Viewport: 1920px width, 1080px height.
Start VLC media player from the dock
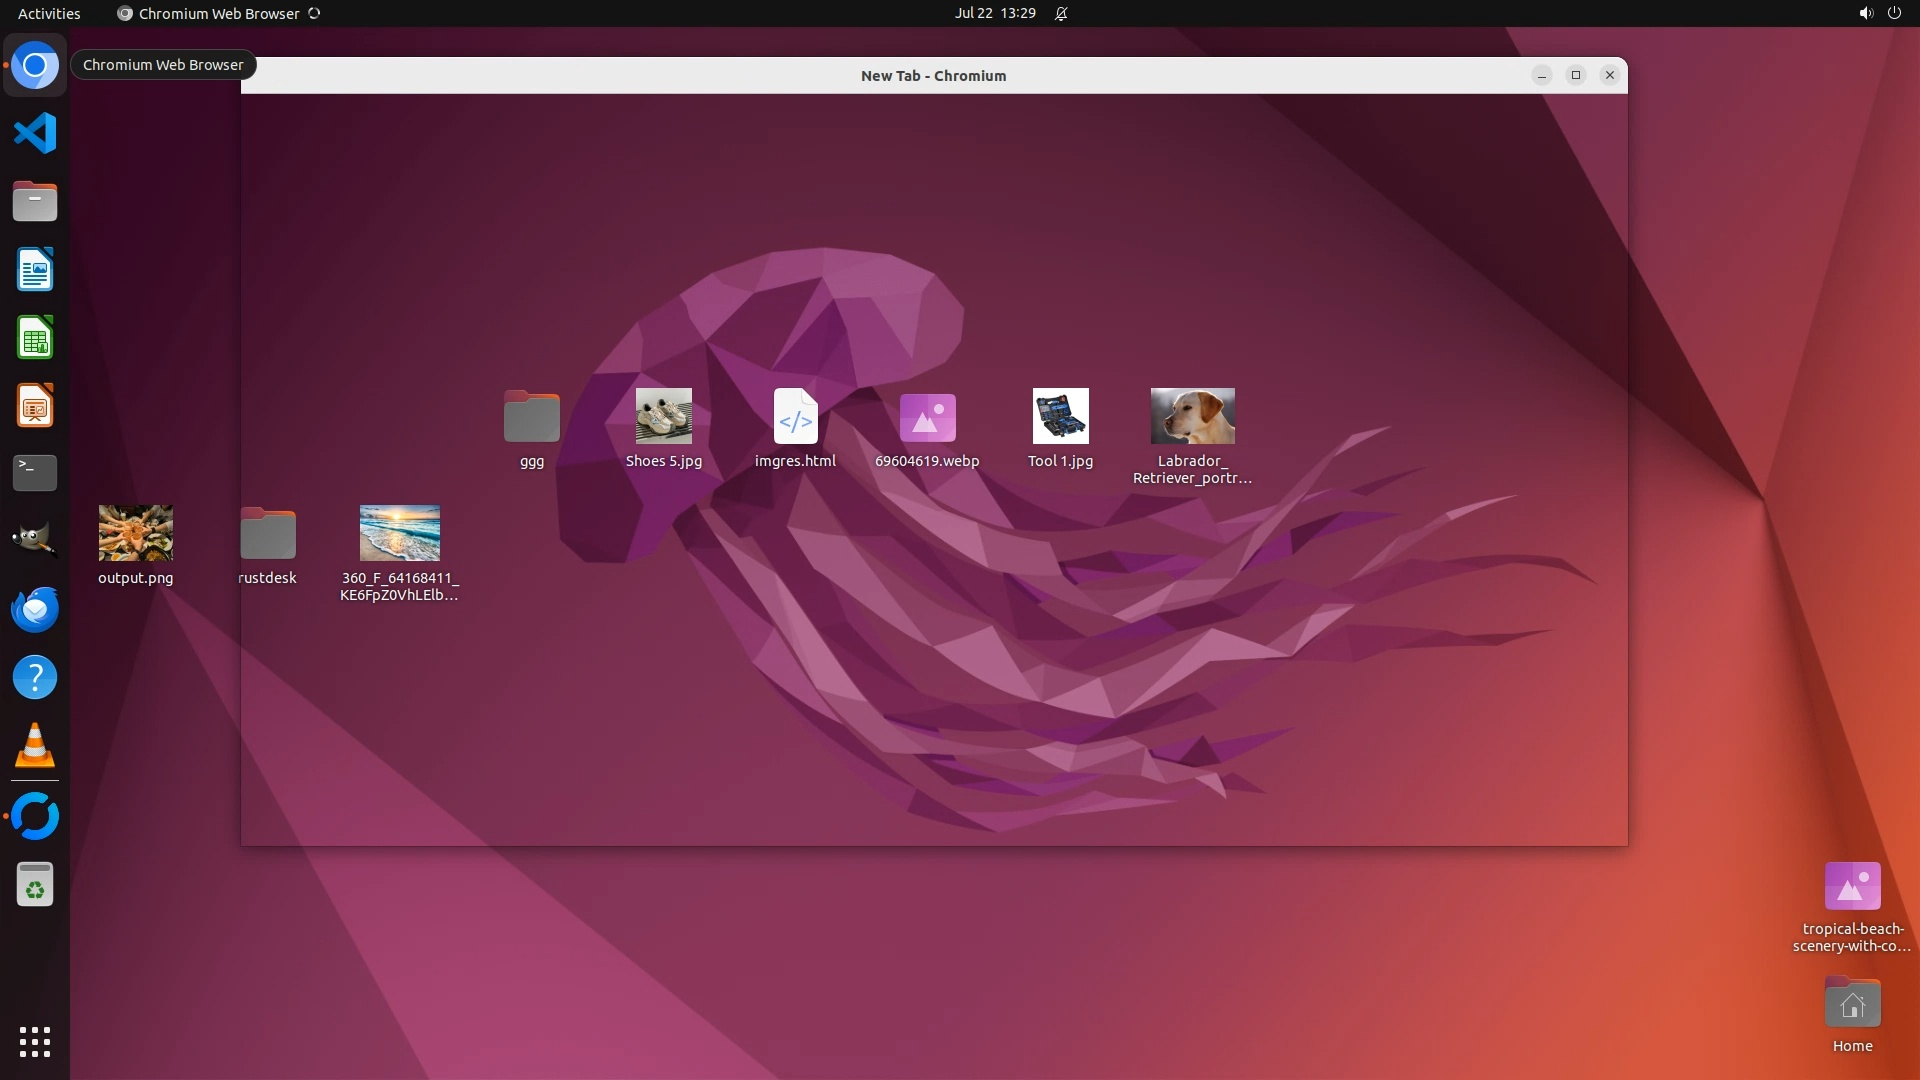(35, 746)
